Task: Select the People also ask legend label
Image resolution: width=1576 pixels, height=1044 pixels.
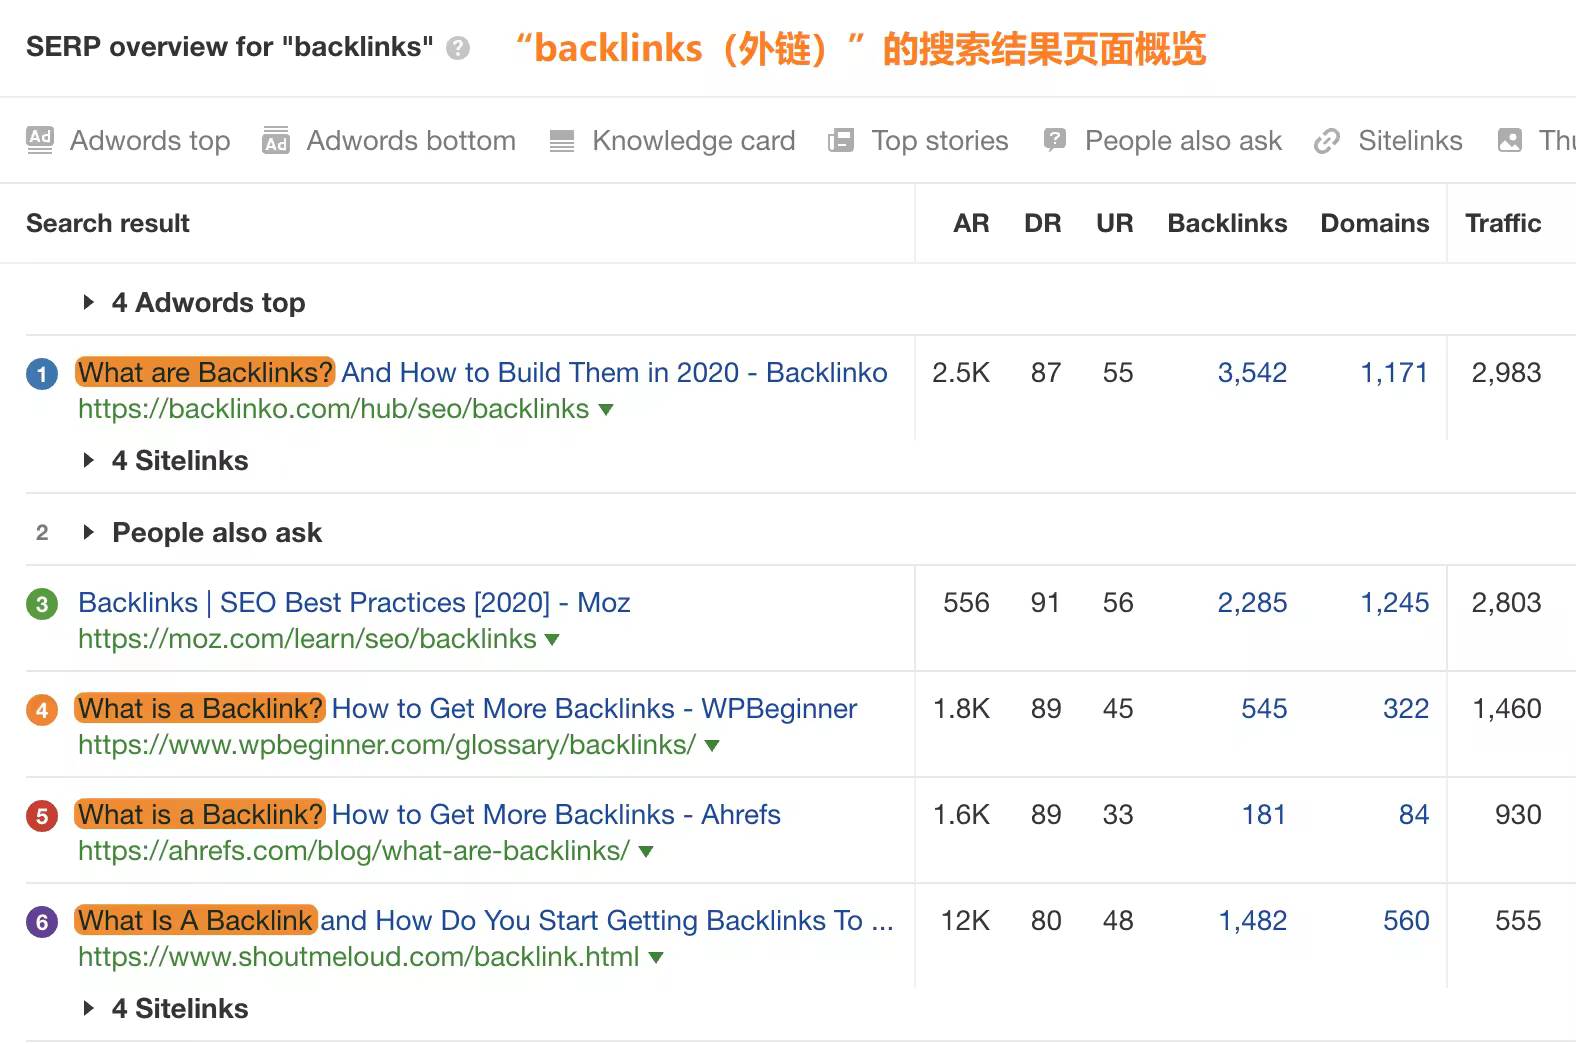Action: pos(1183,141)
